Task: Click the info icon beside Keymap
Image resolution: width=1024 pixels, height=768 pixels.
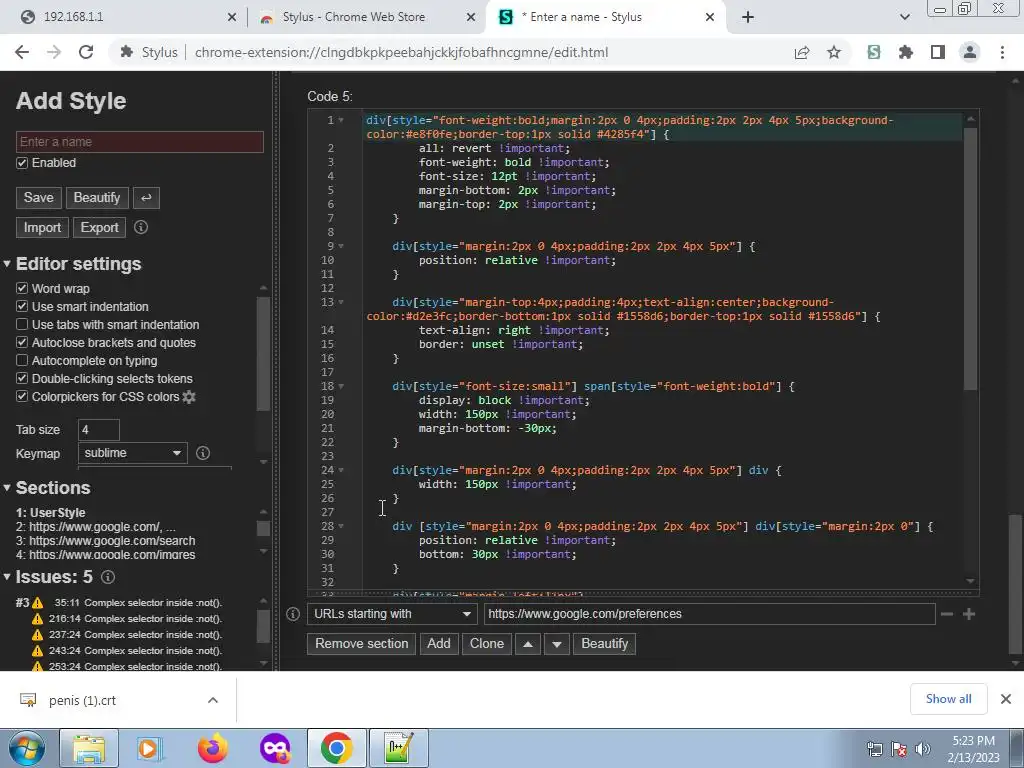Action: pyautogui.click(x=203, y=453)
